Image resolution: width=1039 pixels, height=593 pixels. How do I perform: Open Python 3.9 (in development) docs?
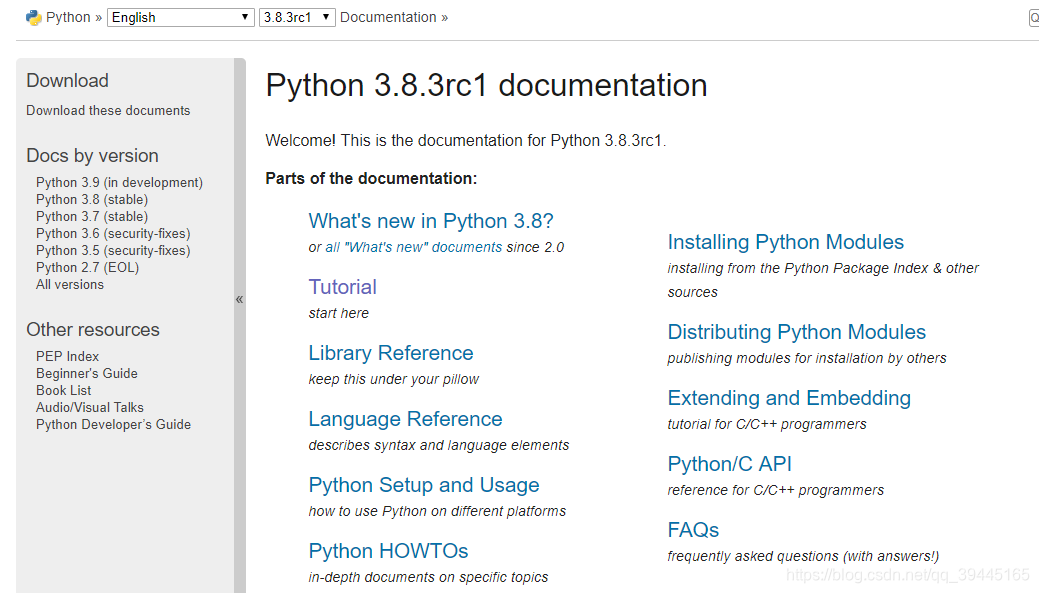[119, 182]
